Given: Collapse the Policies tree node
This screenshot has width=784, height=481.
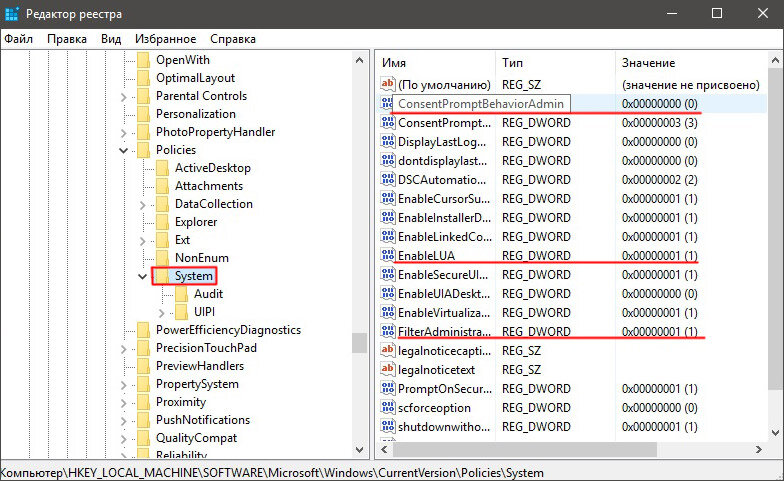Looking at the screenshot, I should click(124, 150).
